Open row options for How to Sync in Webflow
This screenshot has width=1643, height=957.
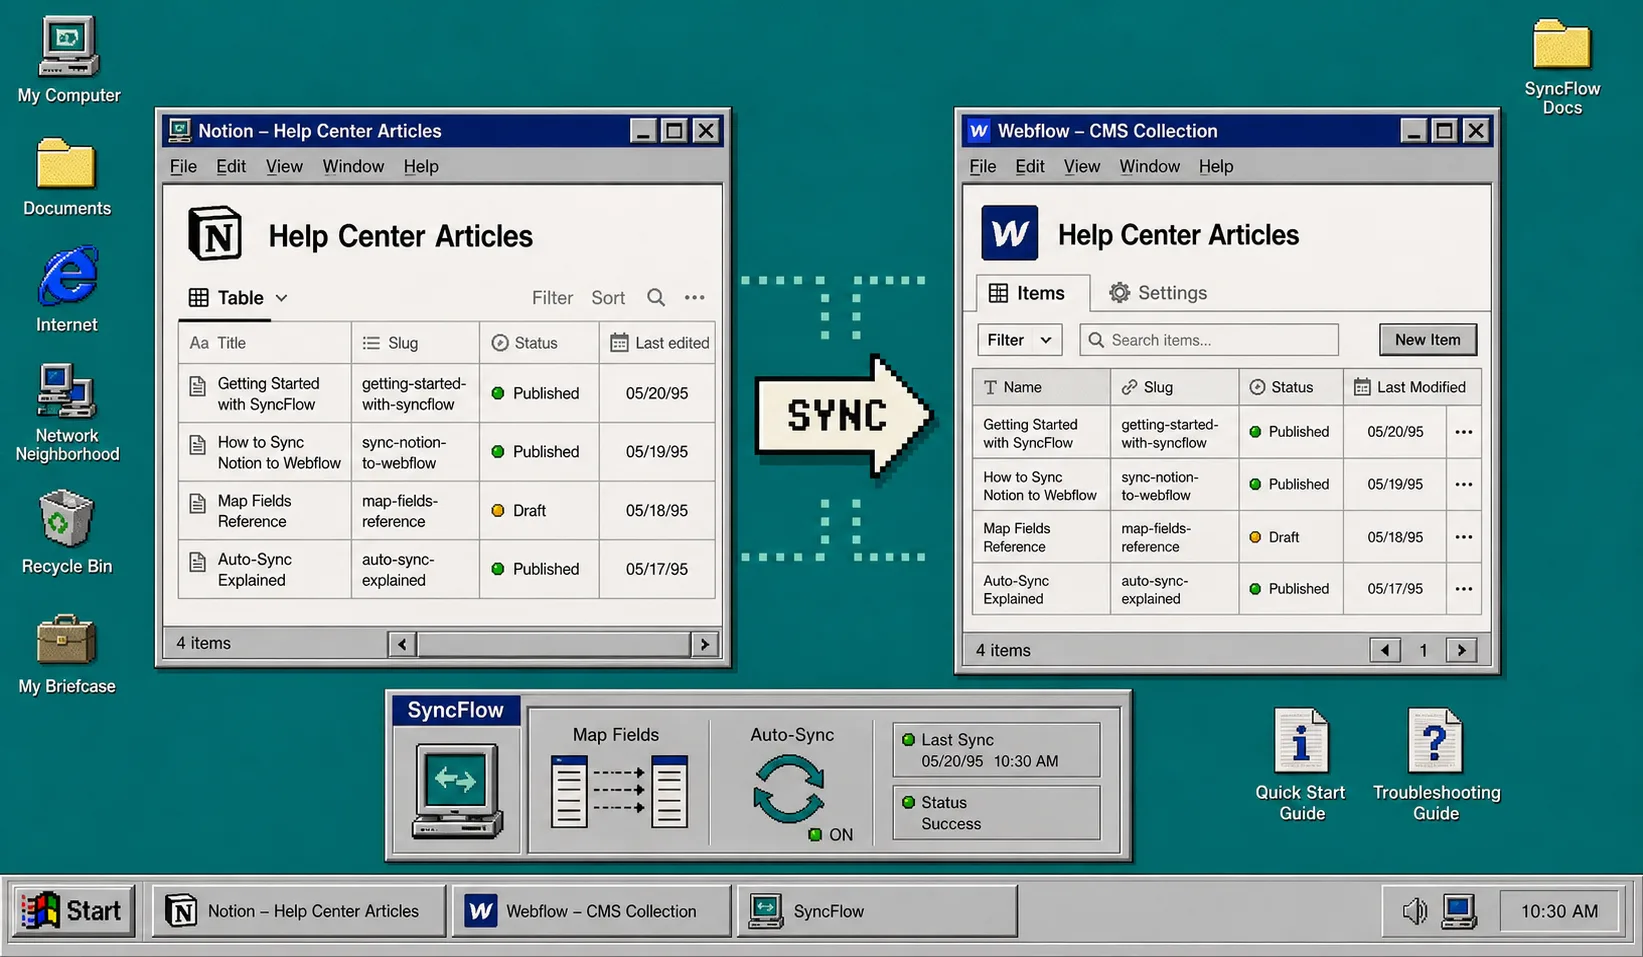coord(1464,484)
